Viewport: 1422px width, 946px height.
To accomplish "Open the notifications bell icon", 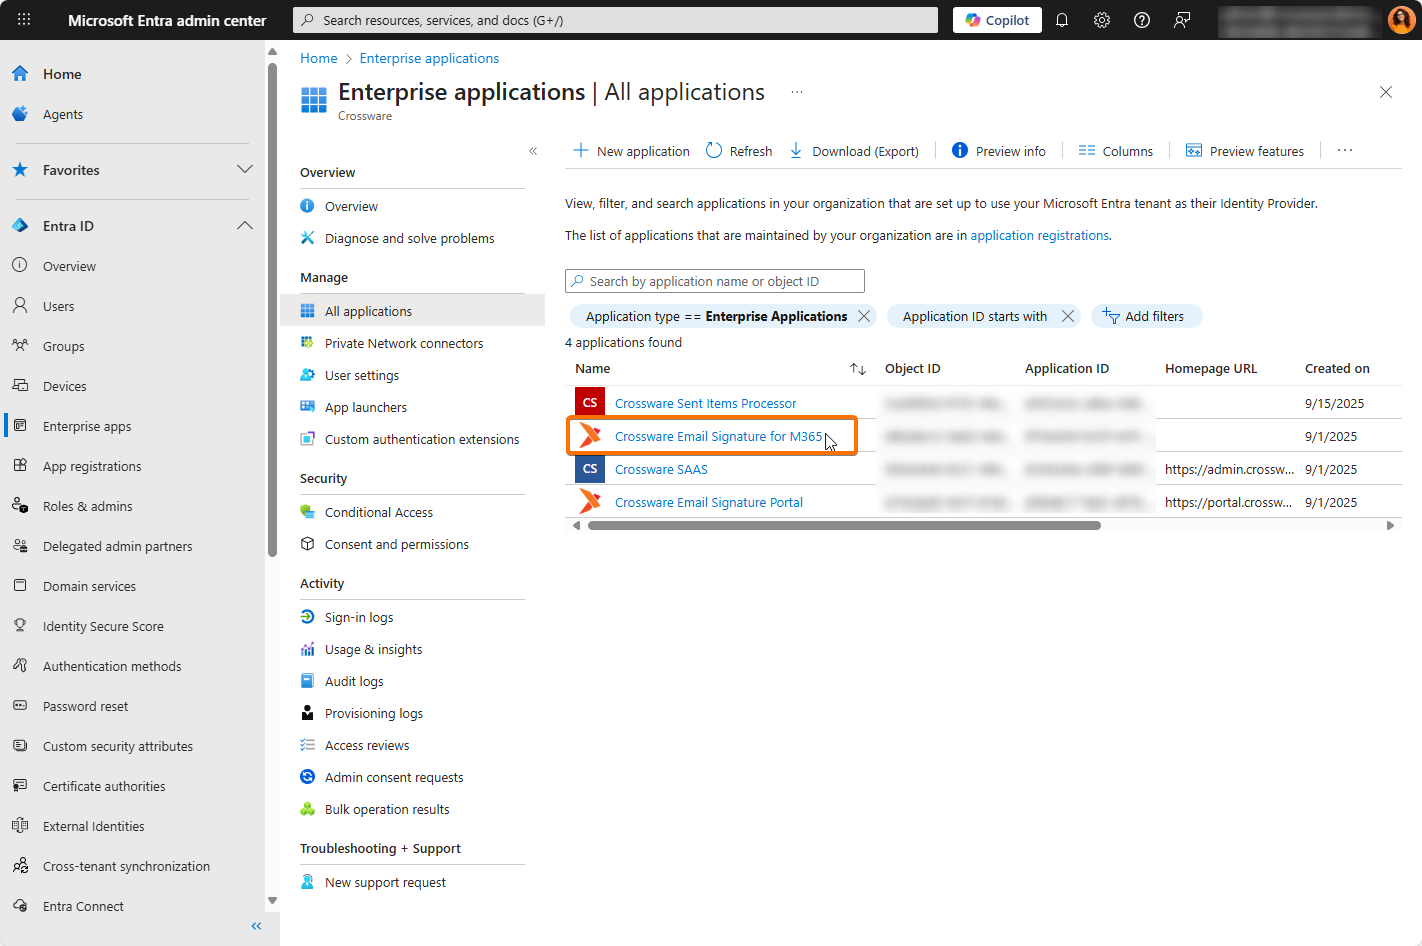I will [1062, 20].
